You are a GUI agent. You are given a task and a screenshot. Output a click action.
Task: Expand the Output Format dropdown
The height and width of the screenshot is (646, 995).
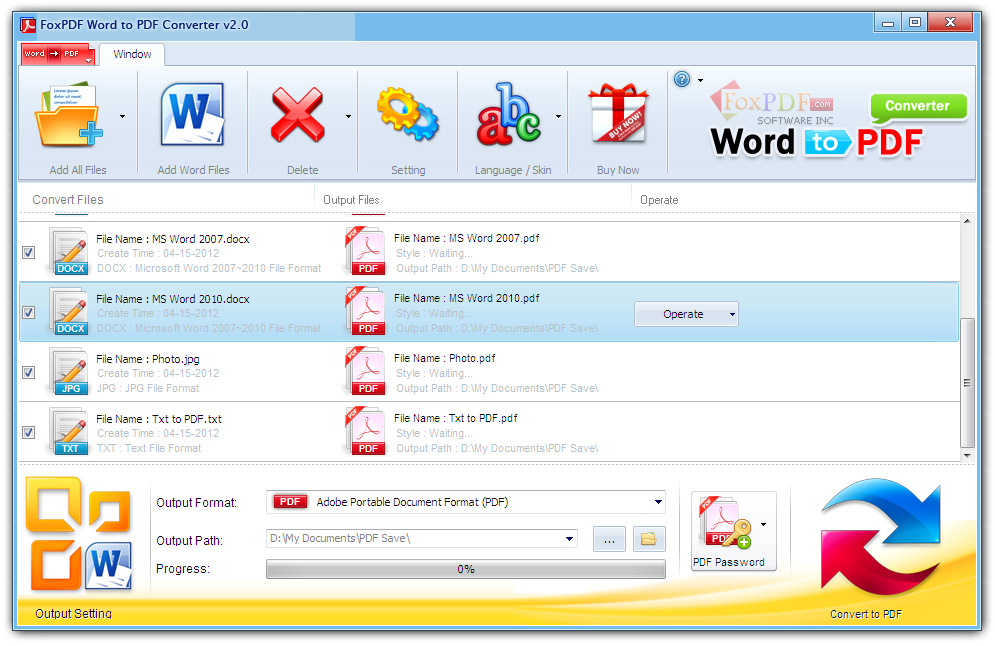coord(658,502)
